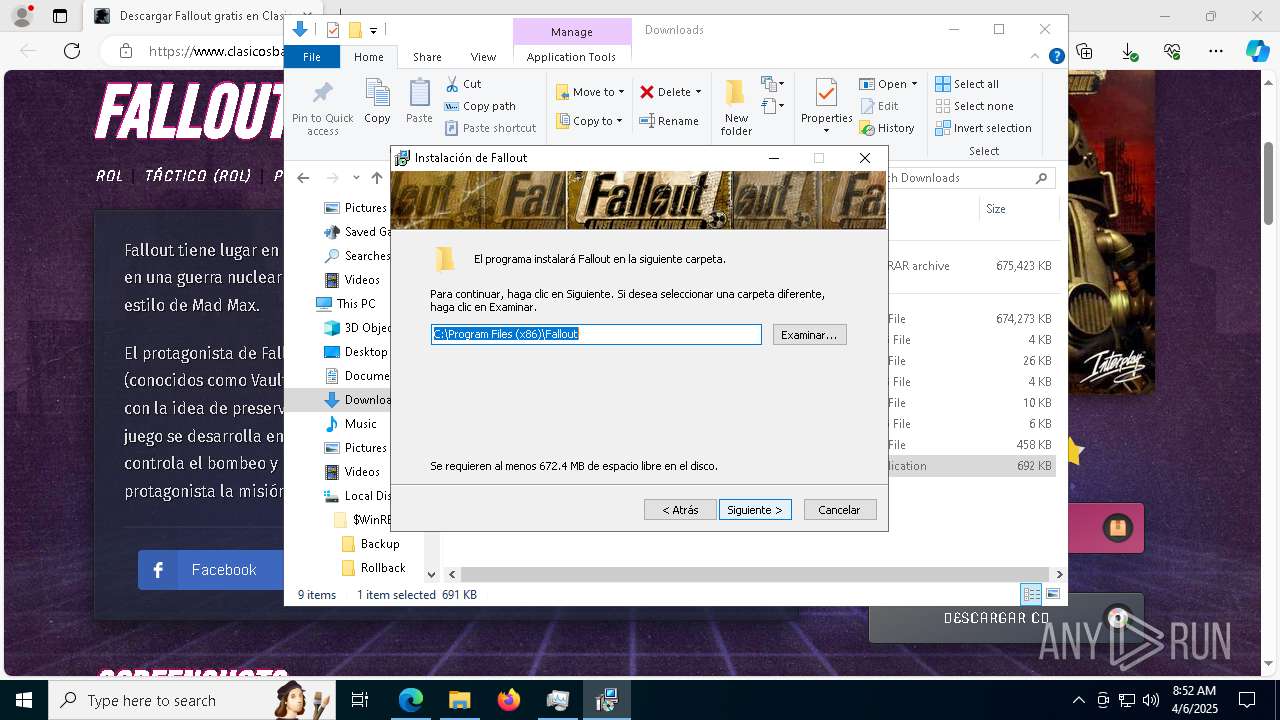
Task: Cancel the Fallout installer
Action: [x=839, y=510]
